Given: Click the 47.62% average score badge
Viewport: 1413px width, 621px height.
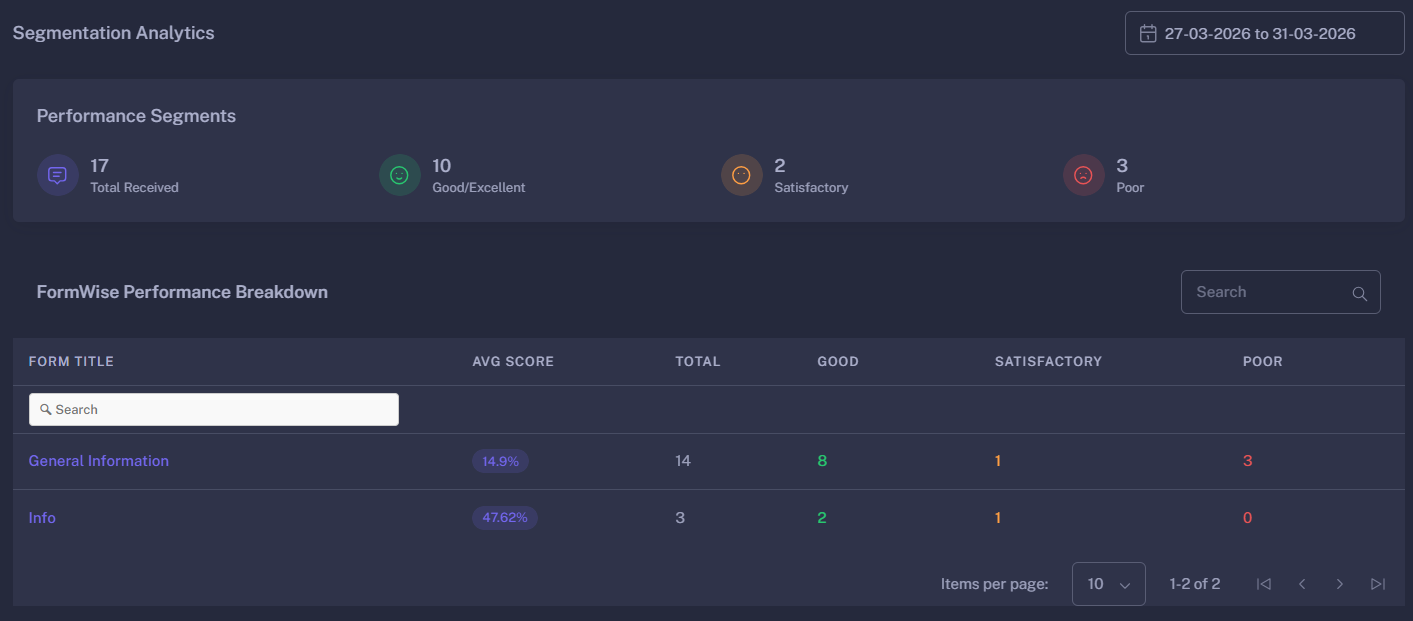Looking at the screenshot, I should [x=505, y=518].
